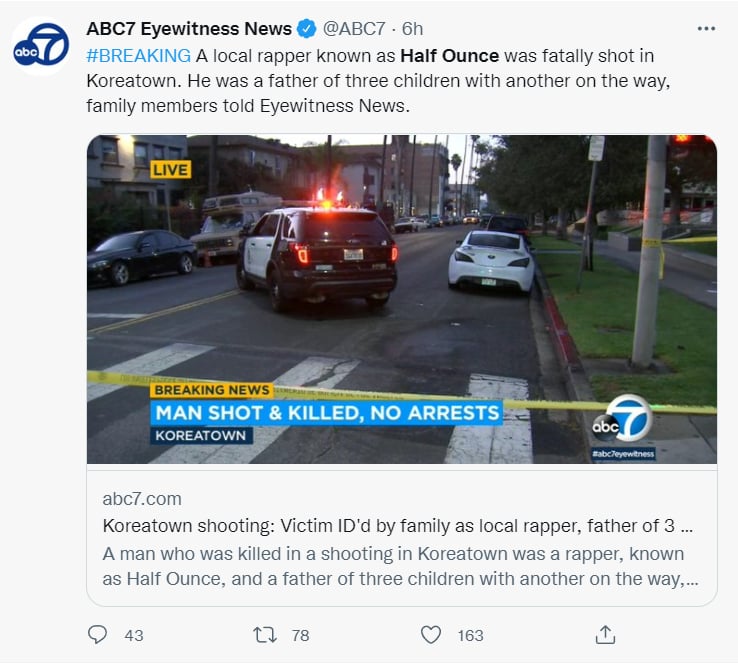
Task: Click the @ABC7 handle
Action: [354, 28]
